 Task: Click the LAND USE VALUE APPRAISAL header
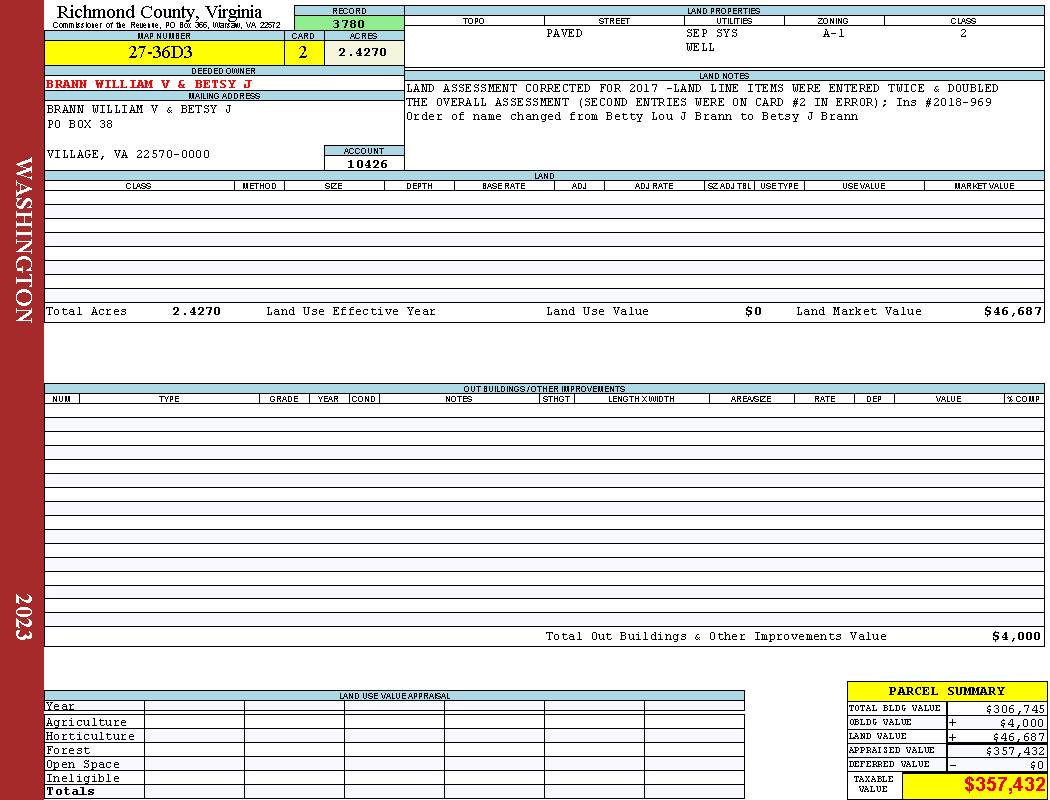(394, 696)
